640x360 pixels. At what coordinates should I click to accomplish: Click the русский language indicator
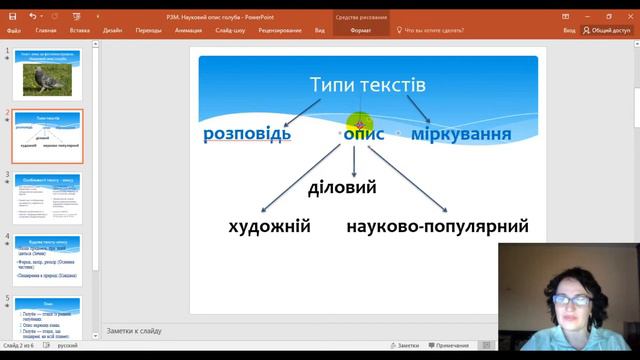(x=67, y=345)
